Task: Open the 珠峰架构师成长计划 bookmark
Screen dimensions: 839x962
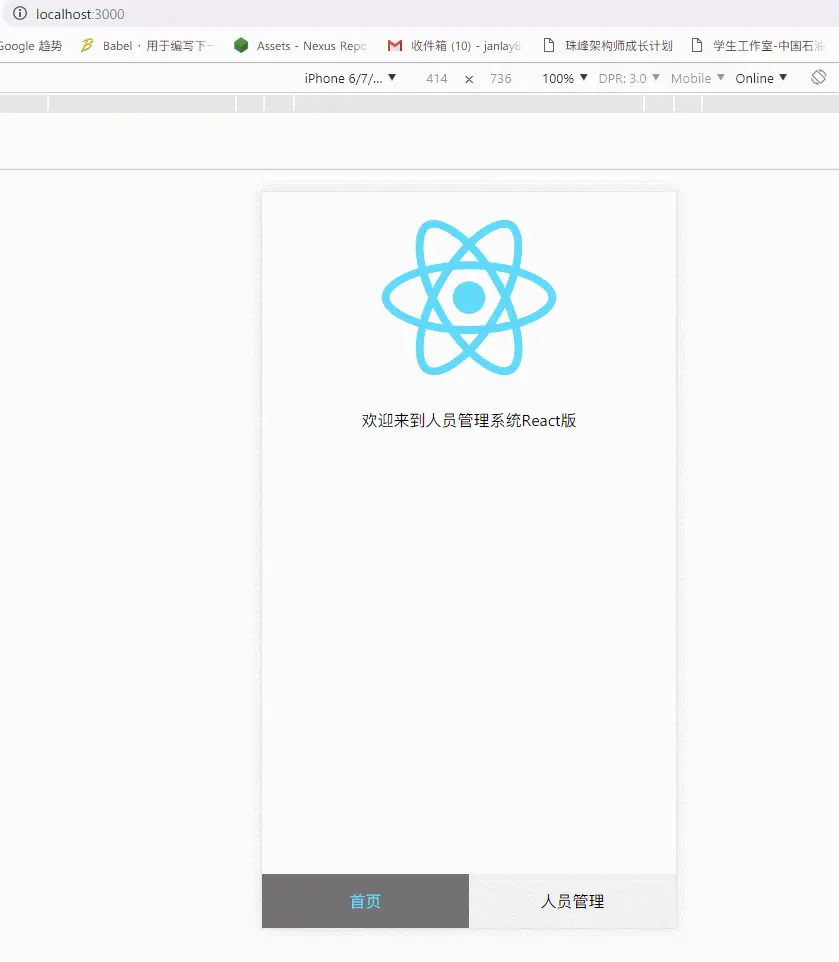Action: point(608,46)
